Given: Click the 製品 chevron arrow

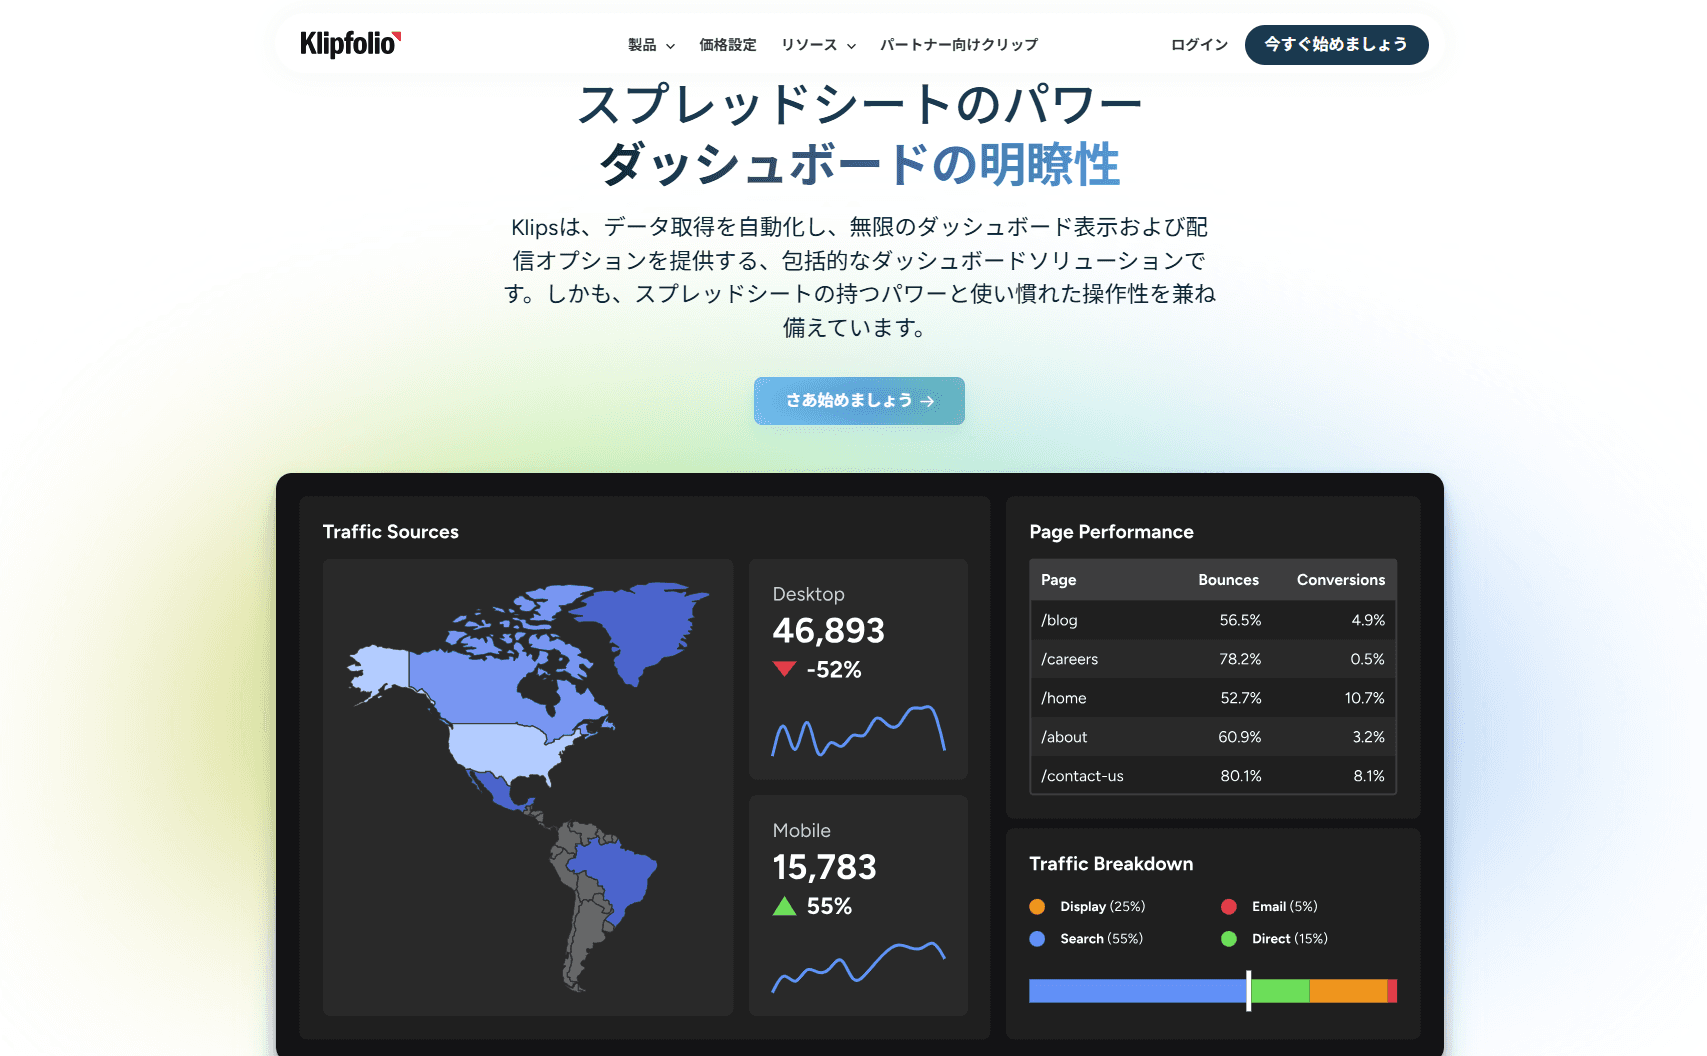Looking at the screenshot, I should [670, 46].
